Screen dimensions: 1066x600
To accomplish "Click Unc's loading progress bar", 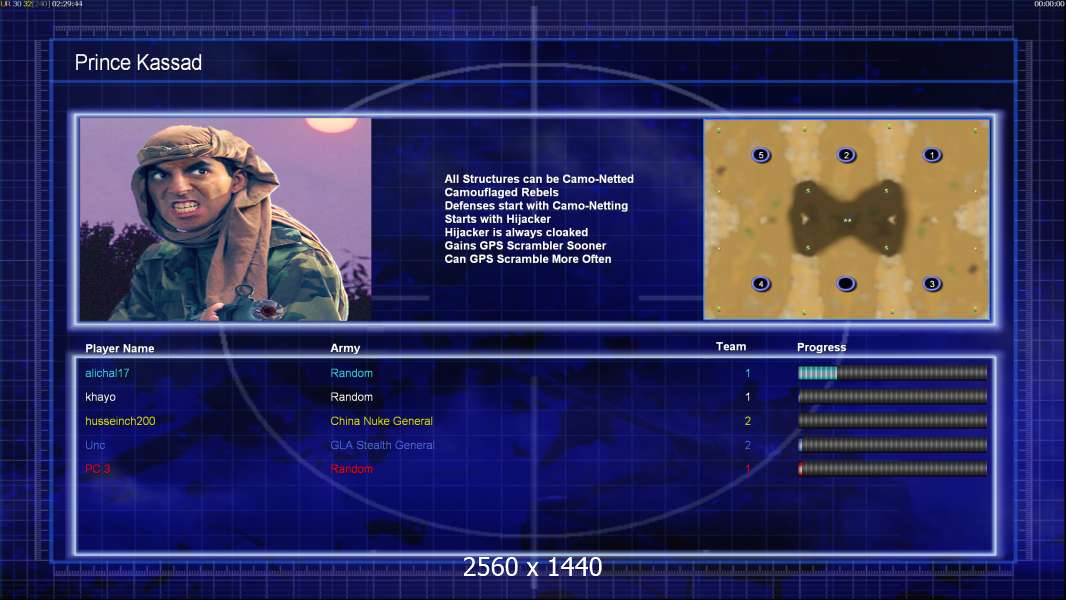I will pos(892,444).
